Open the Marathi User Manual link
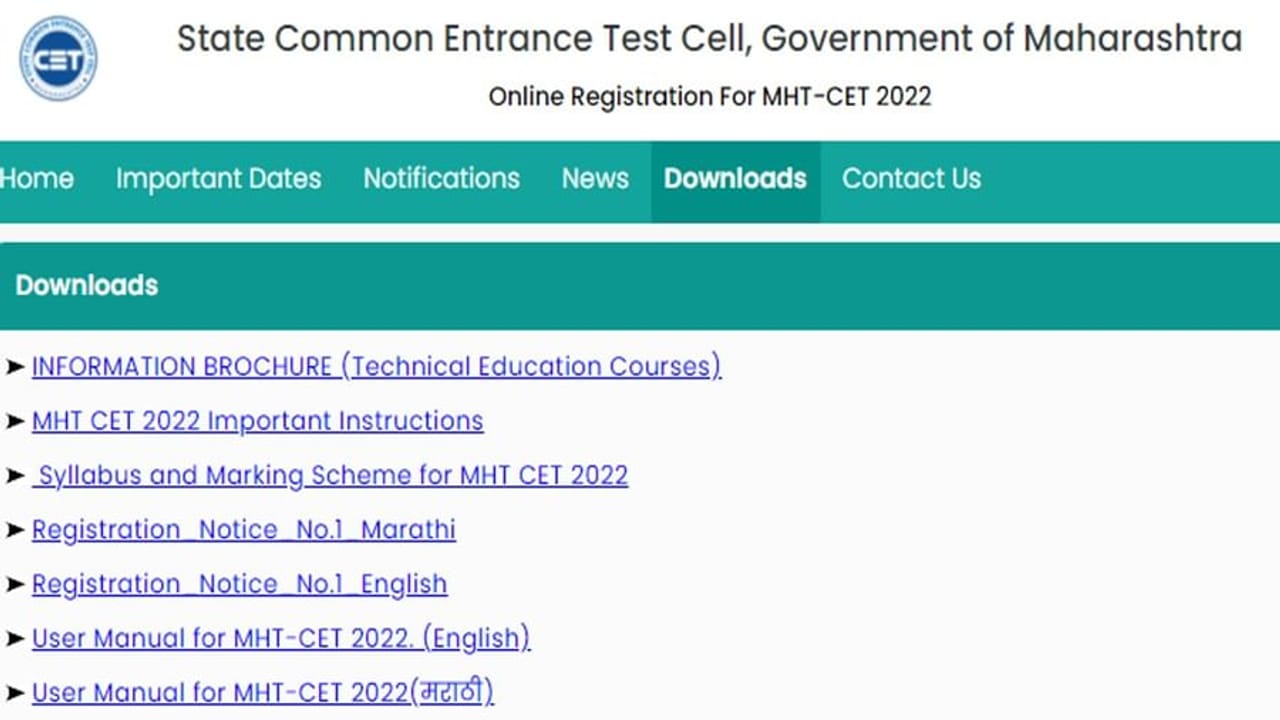1280x720 pixels. point(262,692)
